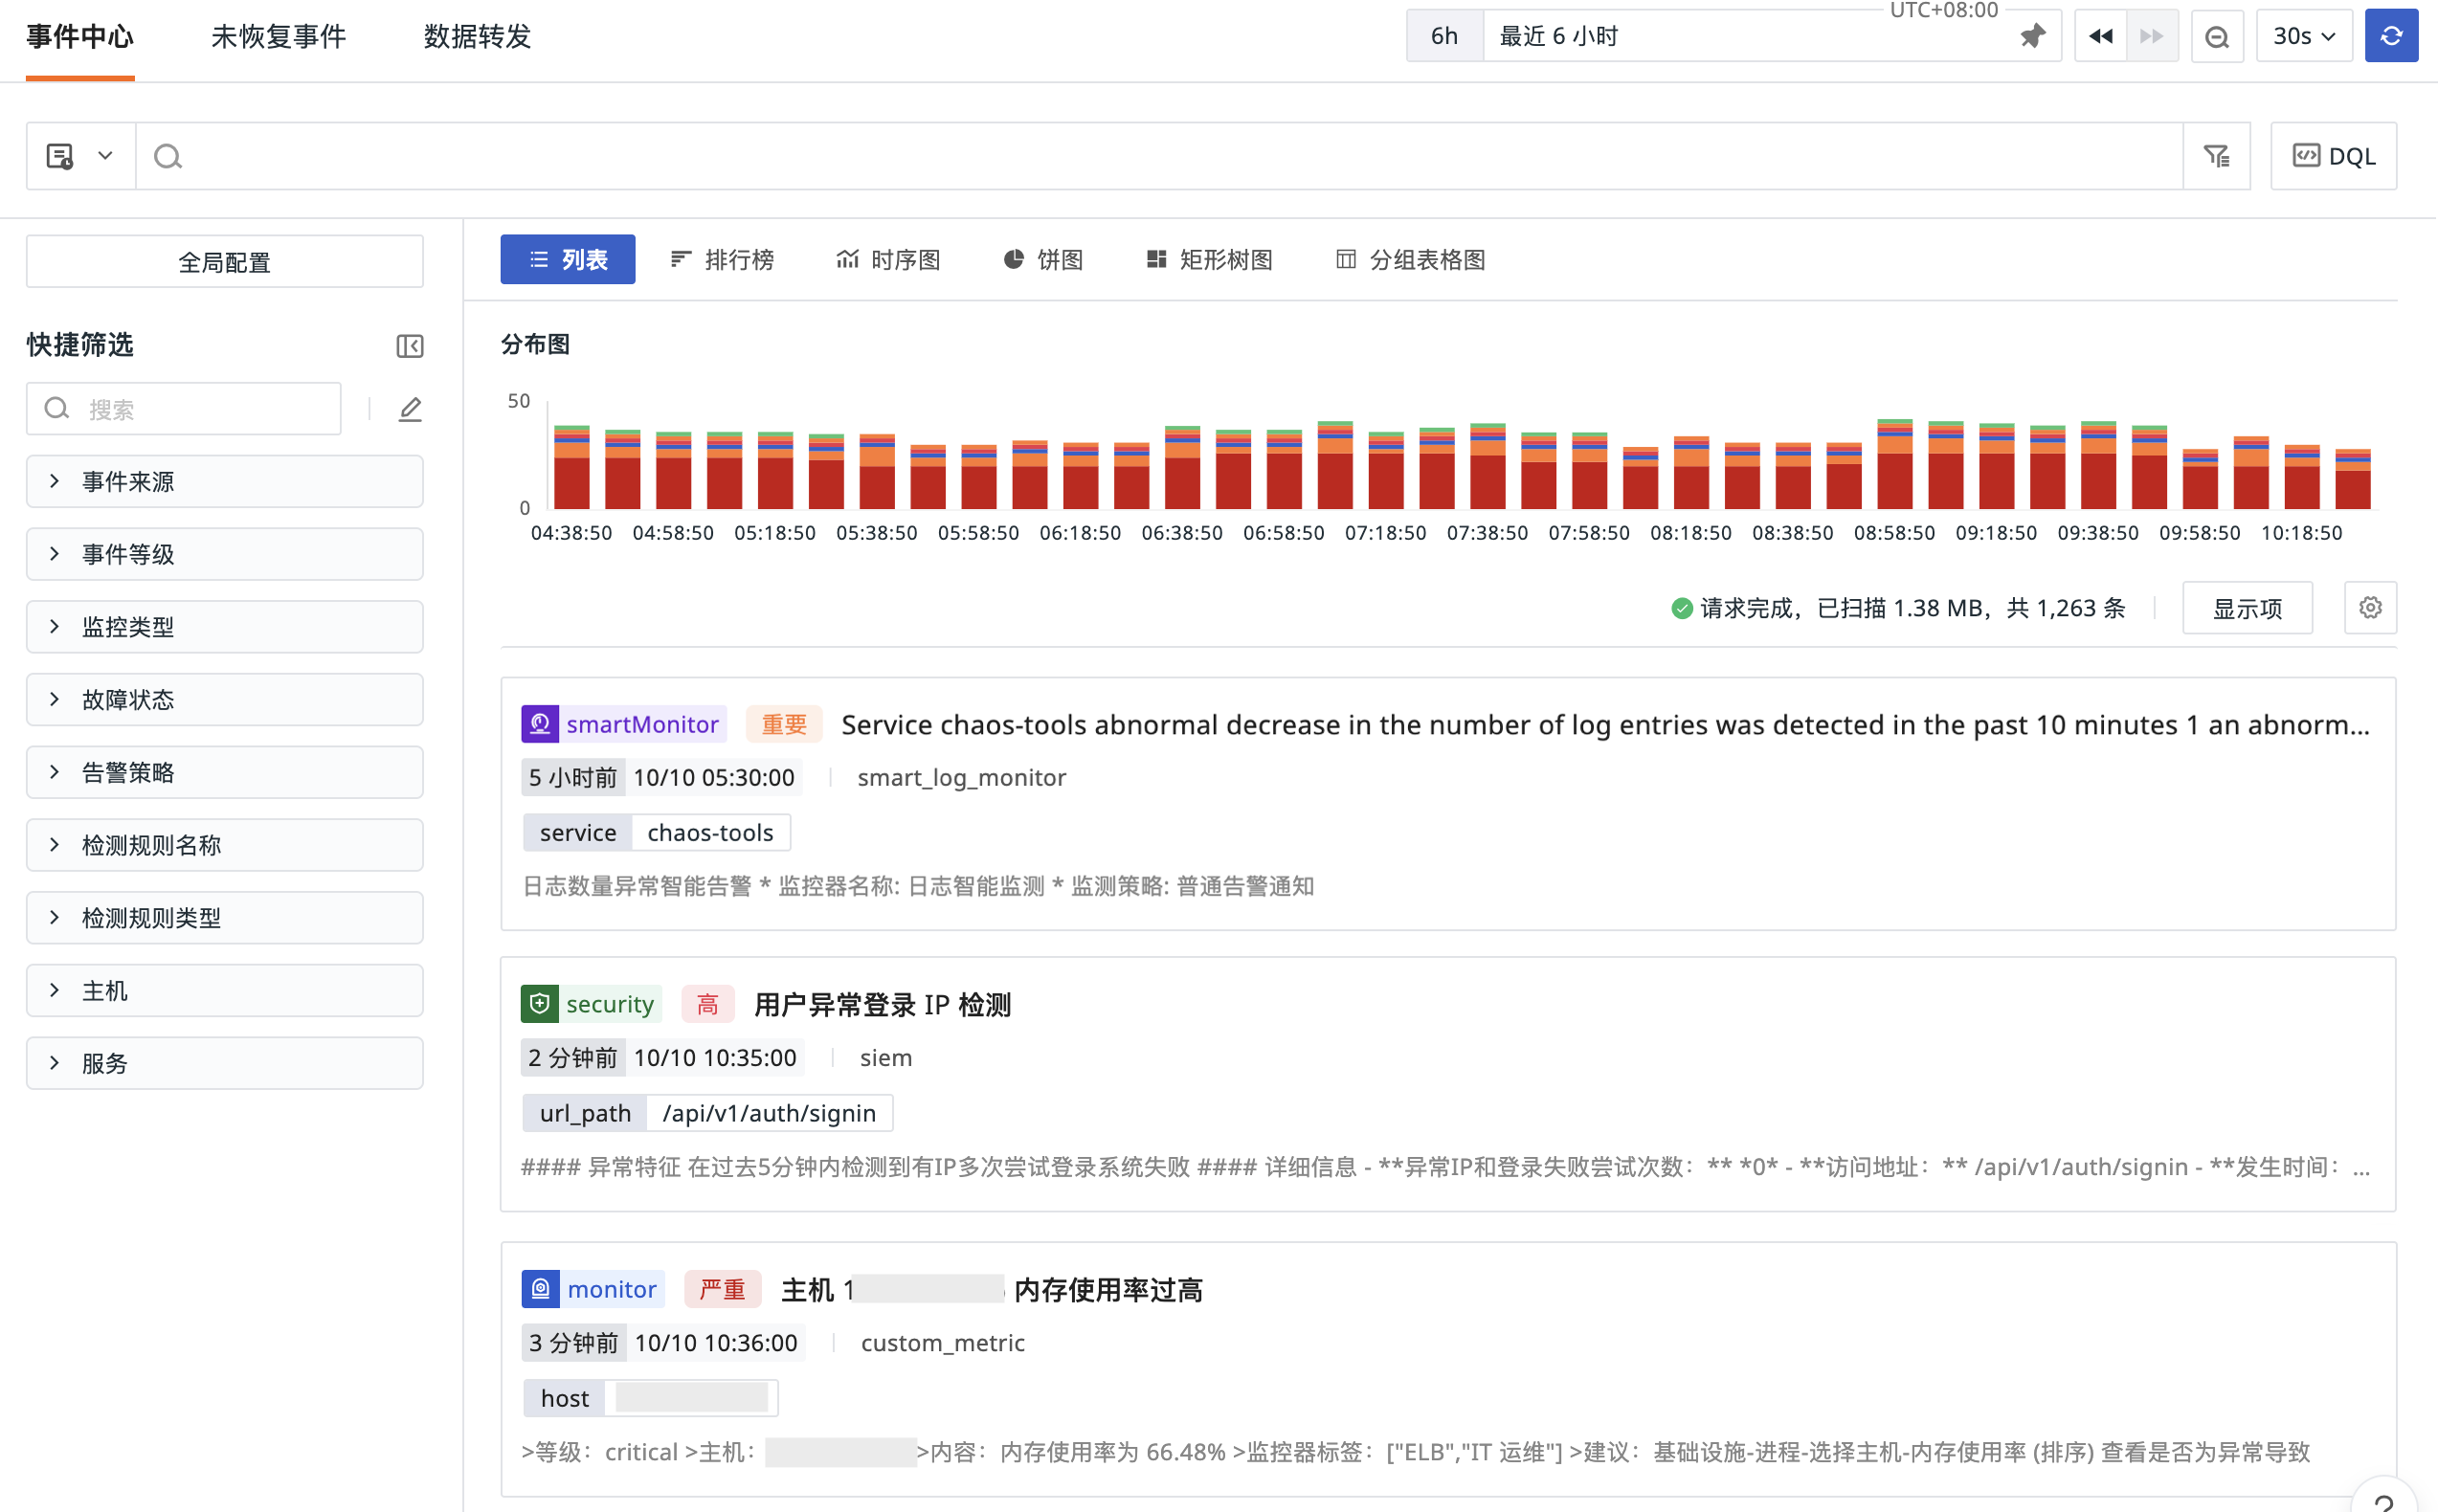This screenshot has height=1512, width=2438.
Task: Open the search type dropdown arrow
Action: pos(105,156)
